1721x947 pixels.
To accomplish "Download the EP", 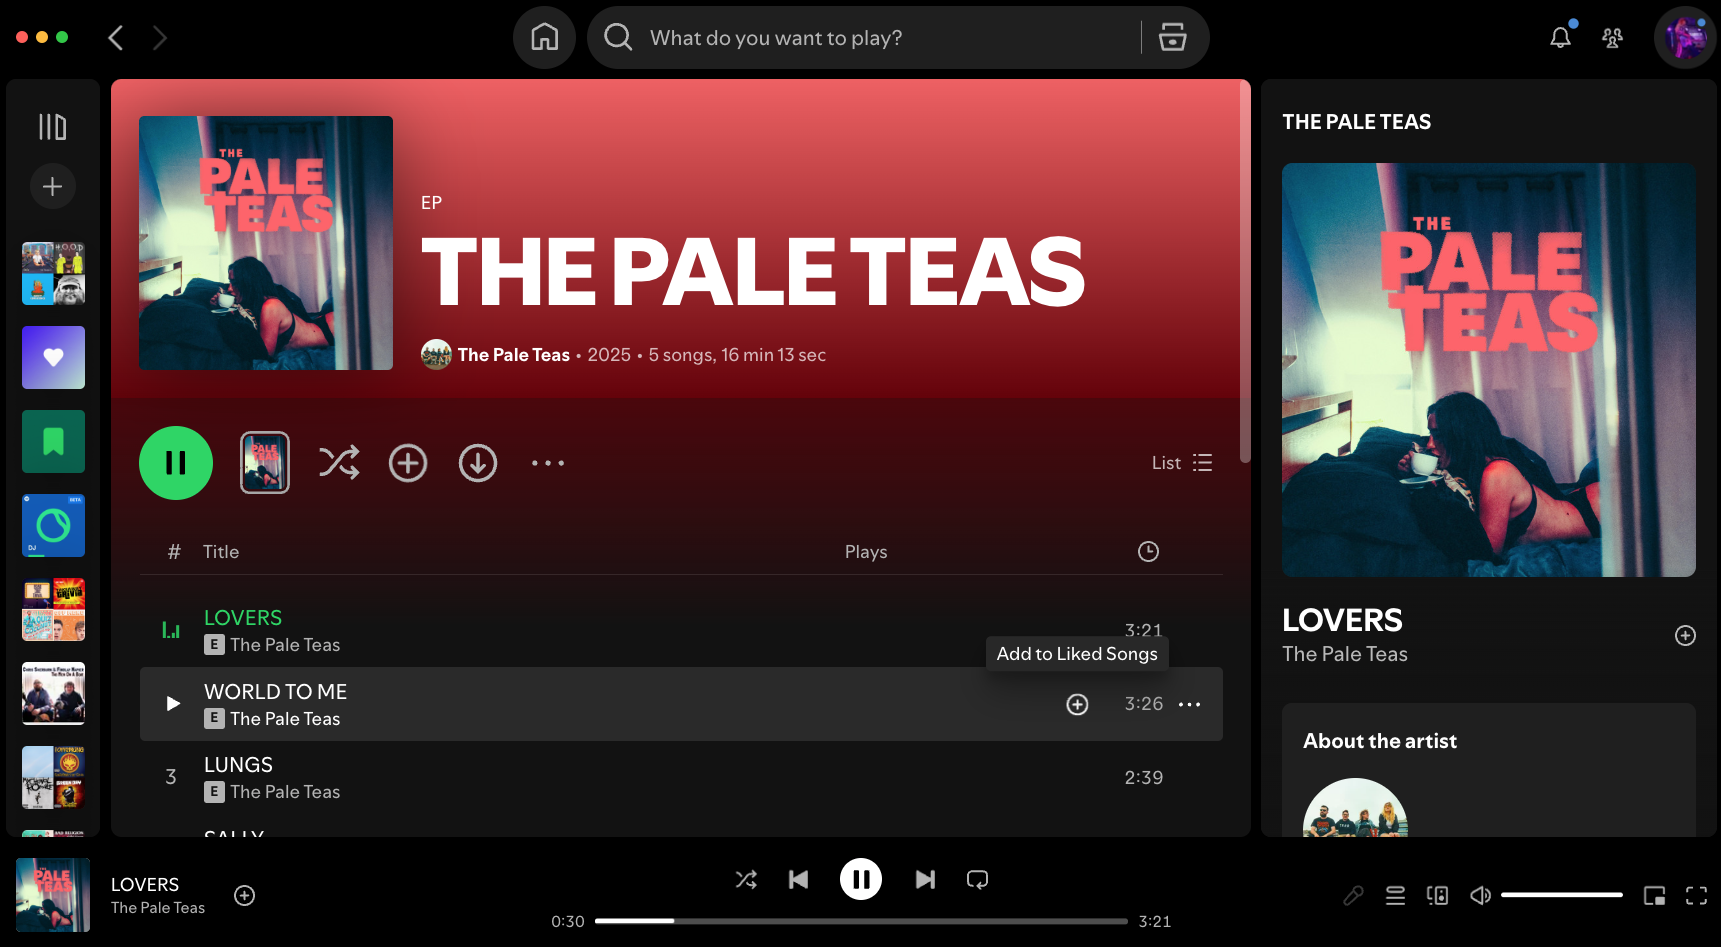I will tap(478, 463).
